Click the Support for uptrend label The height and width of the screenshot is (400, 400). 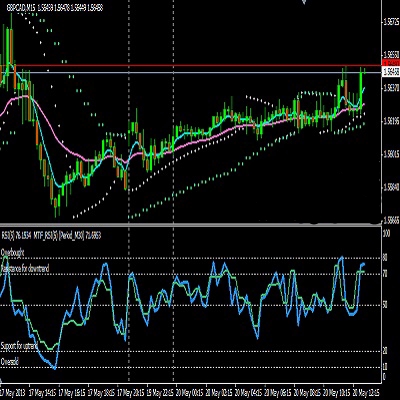19,346
